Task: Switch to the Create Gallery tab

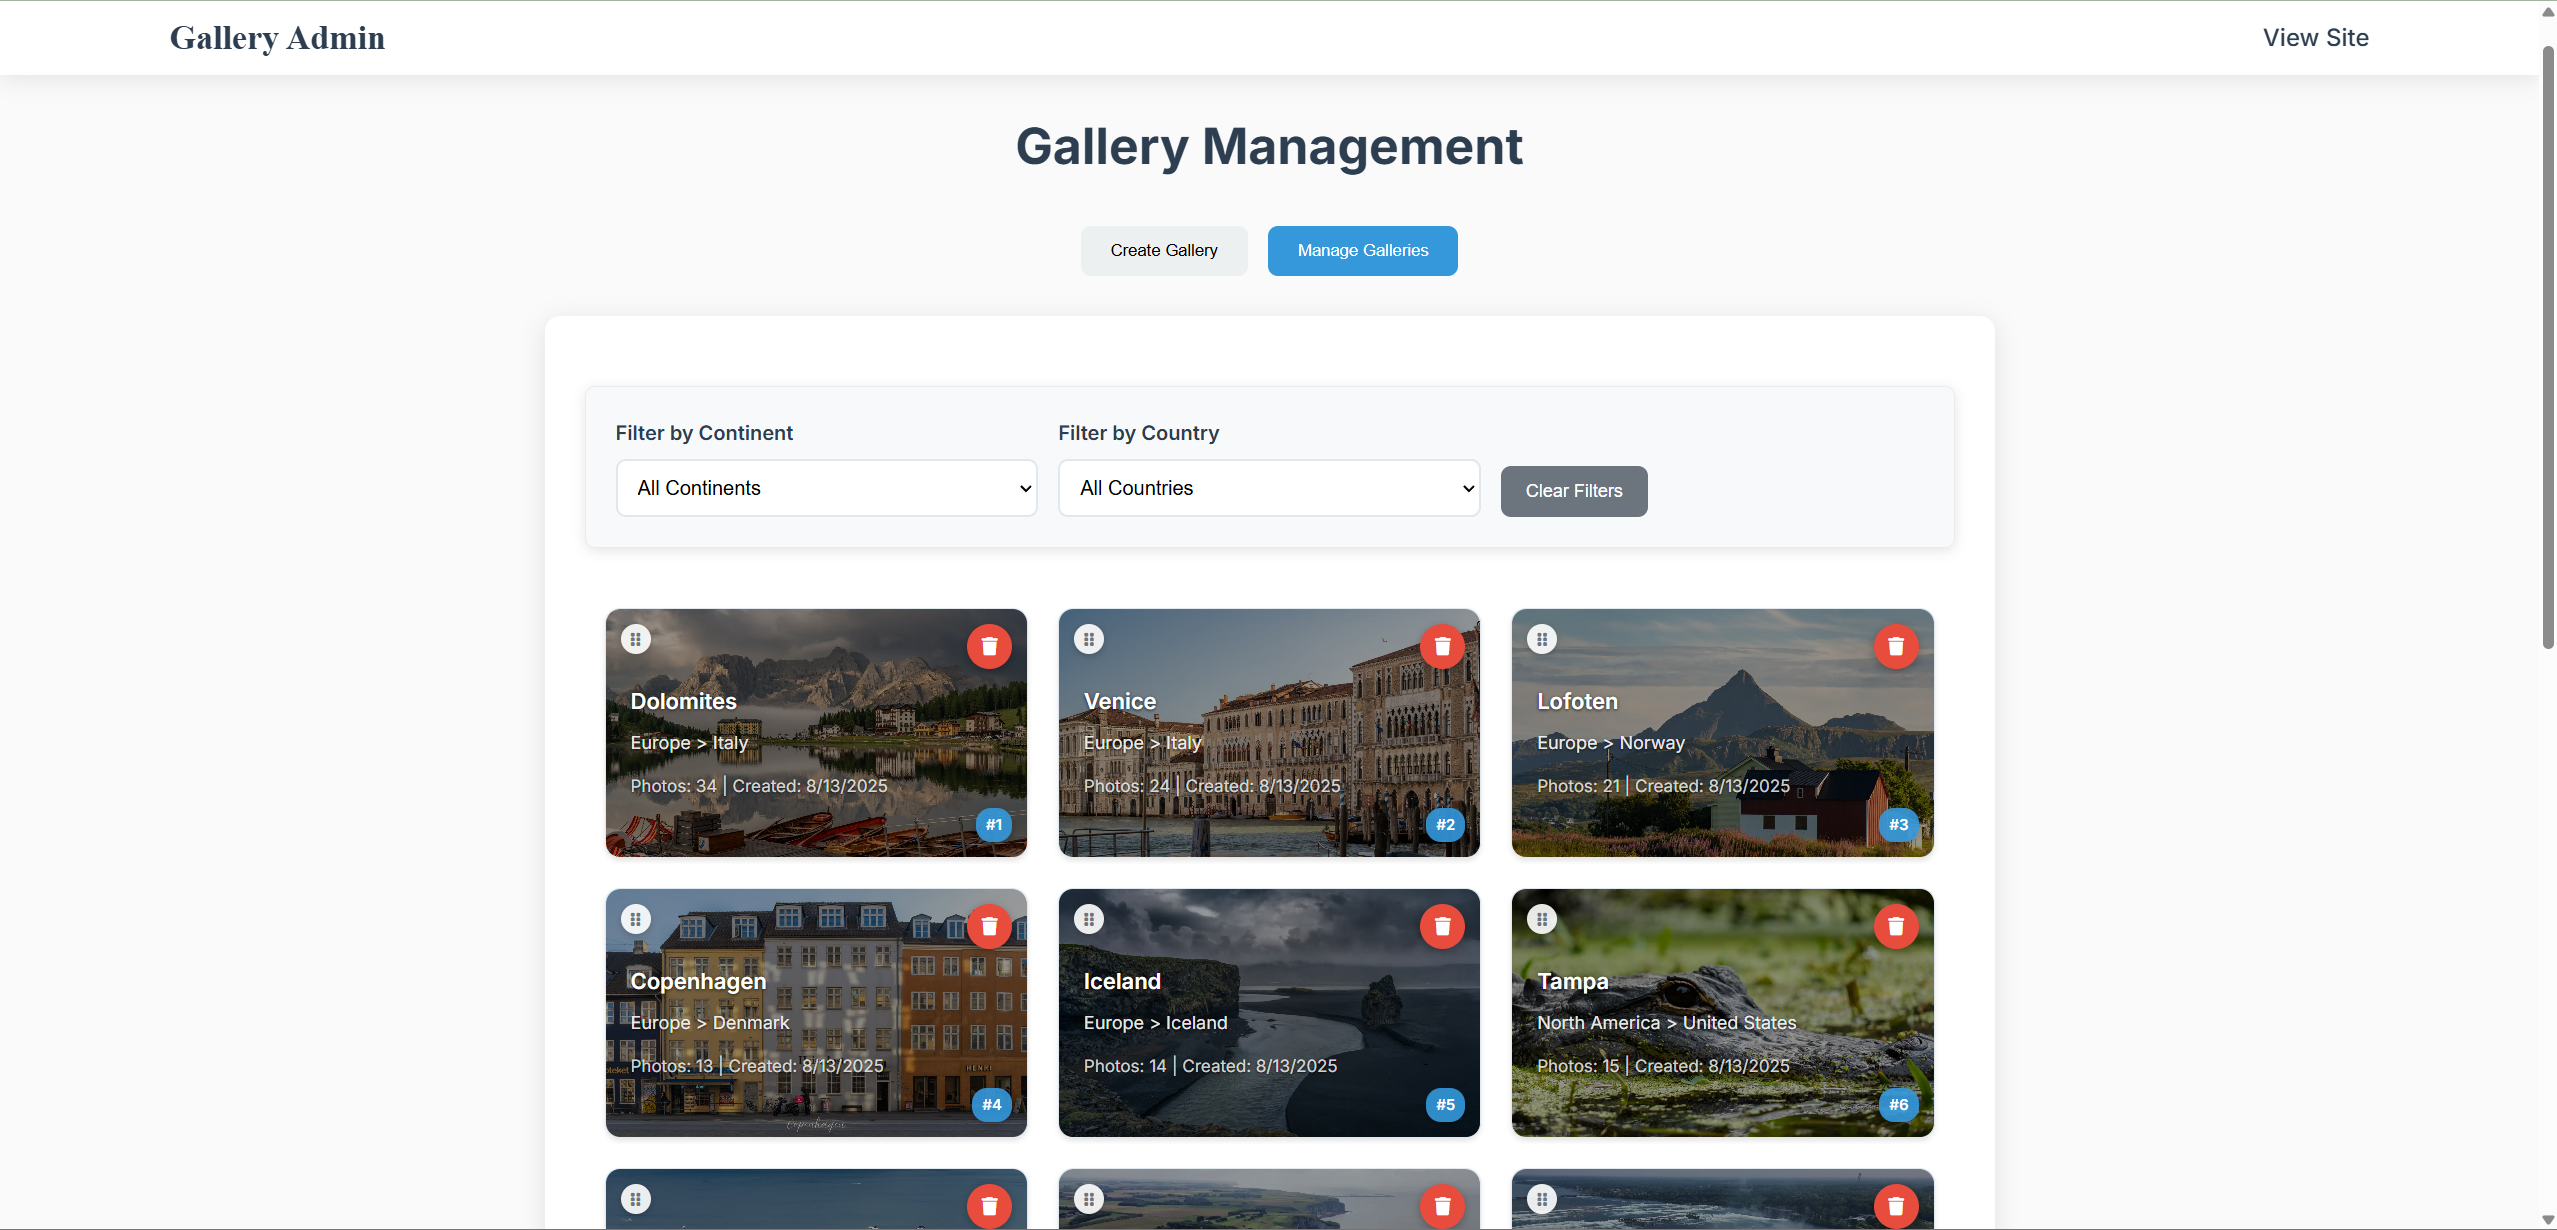Action: [1163, 250]
